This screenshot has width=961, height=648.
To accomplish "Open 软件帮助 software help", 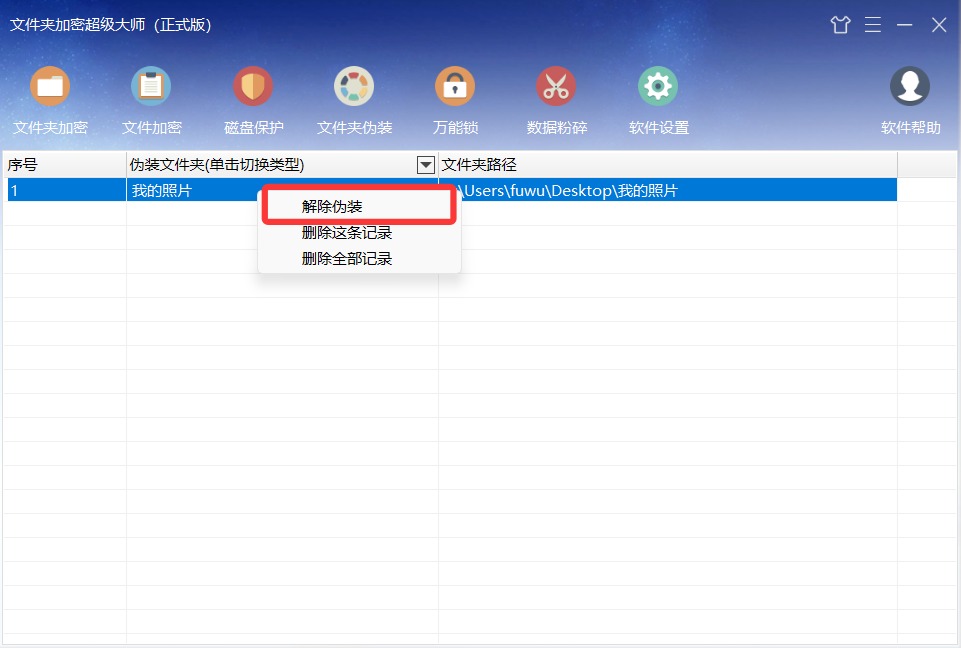I will click(x=910, y=100).
